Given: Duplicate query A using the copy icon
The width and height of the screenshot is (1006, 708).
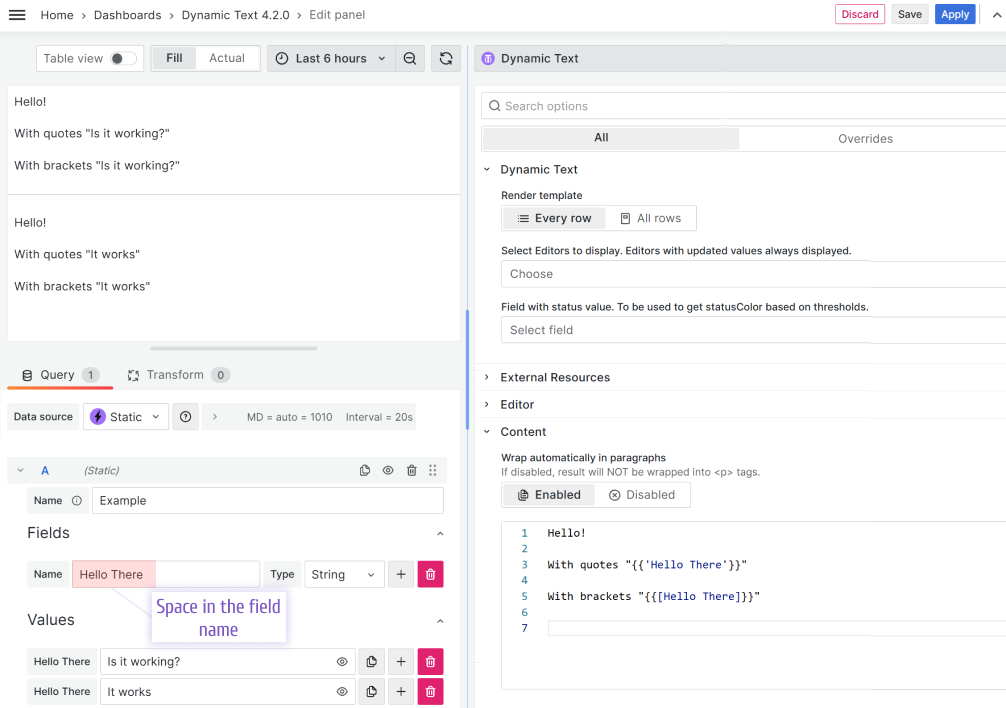Looking at the screenshot, I should point(365,470).
